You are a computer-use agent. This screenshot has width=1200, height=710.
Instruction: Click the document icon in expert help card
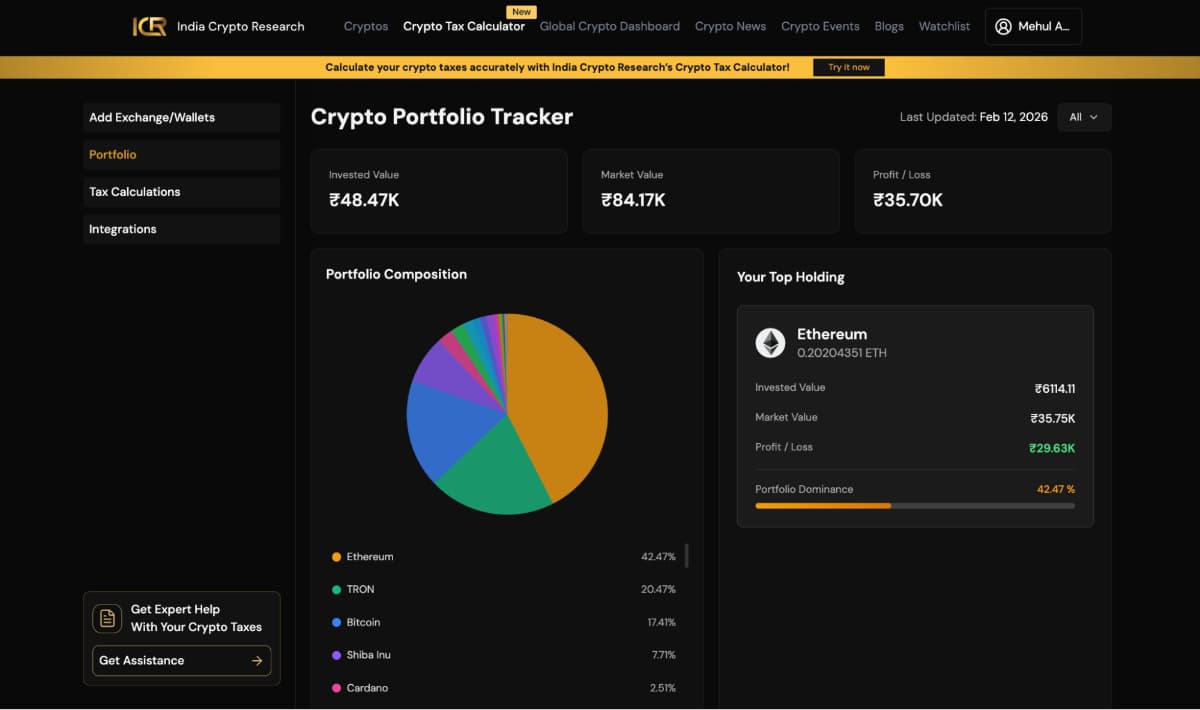click(107, 618)
